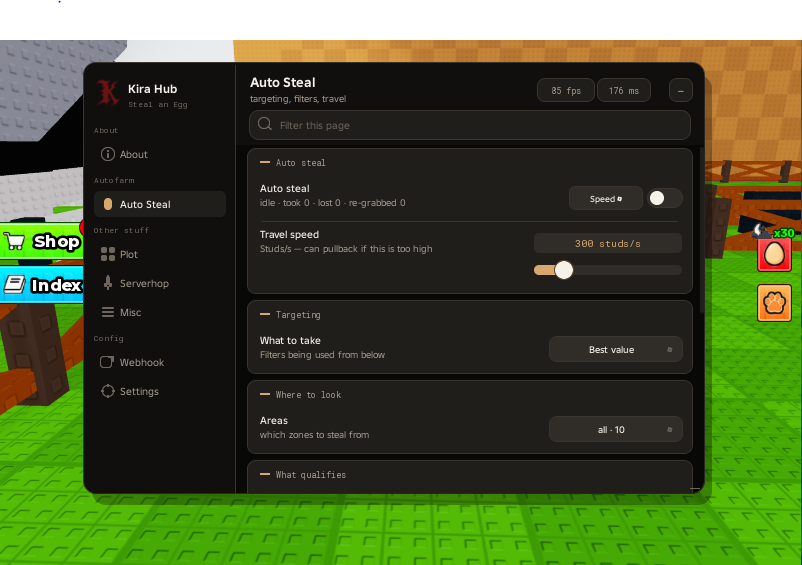
Task: Click 'Filters being used from below' text
Action: [x=322, y=354]
